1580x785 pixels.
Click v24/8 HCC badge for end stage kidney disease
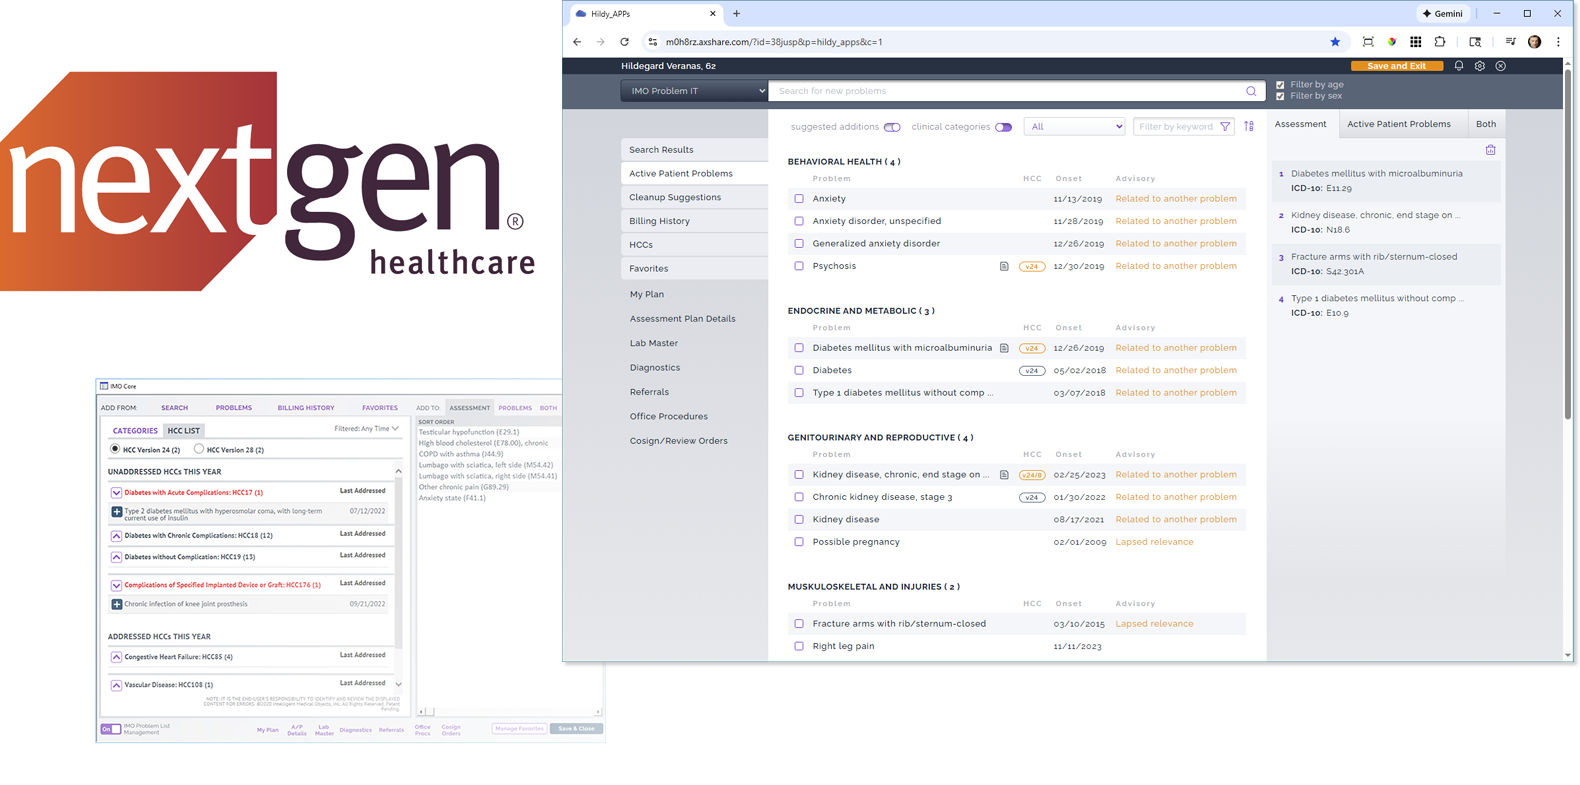(x=1032, y=475)
